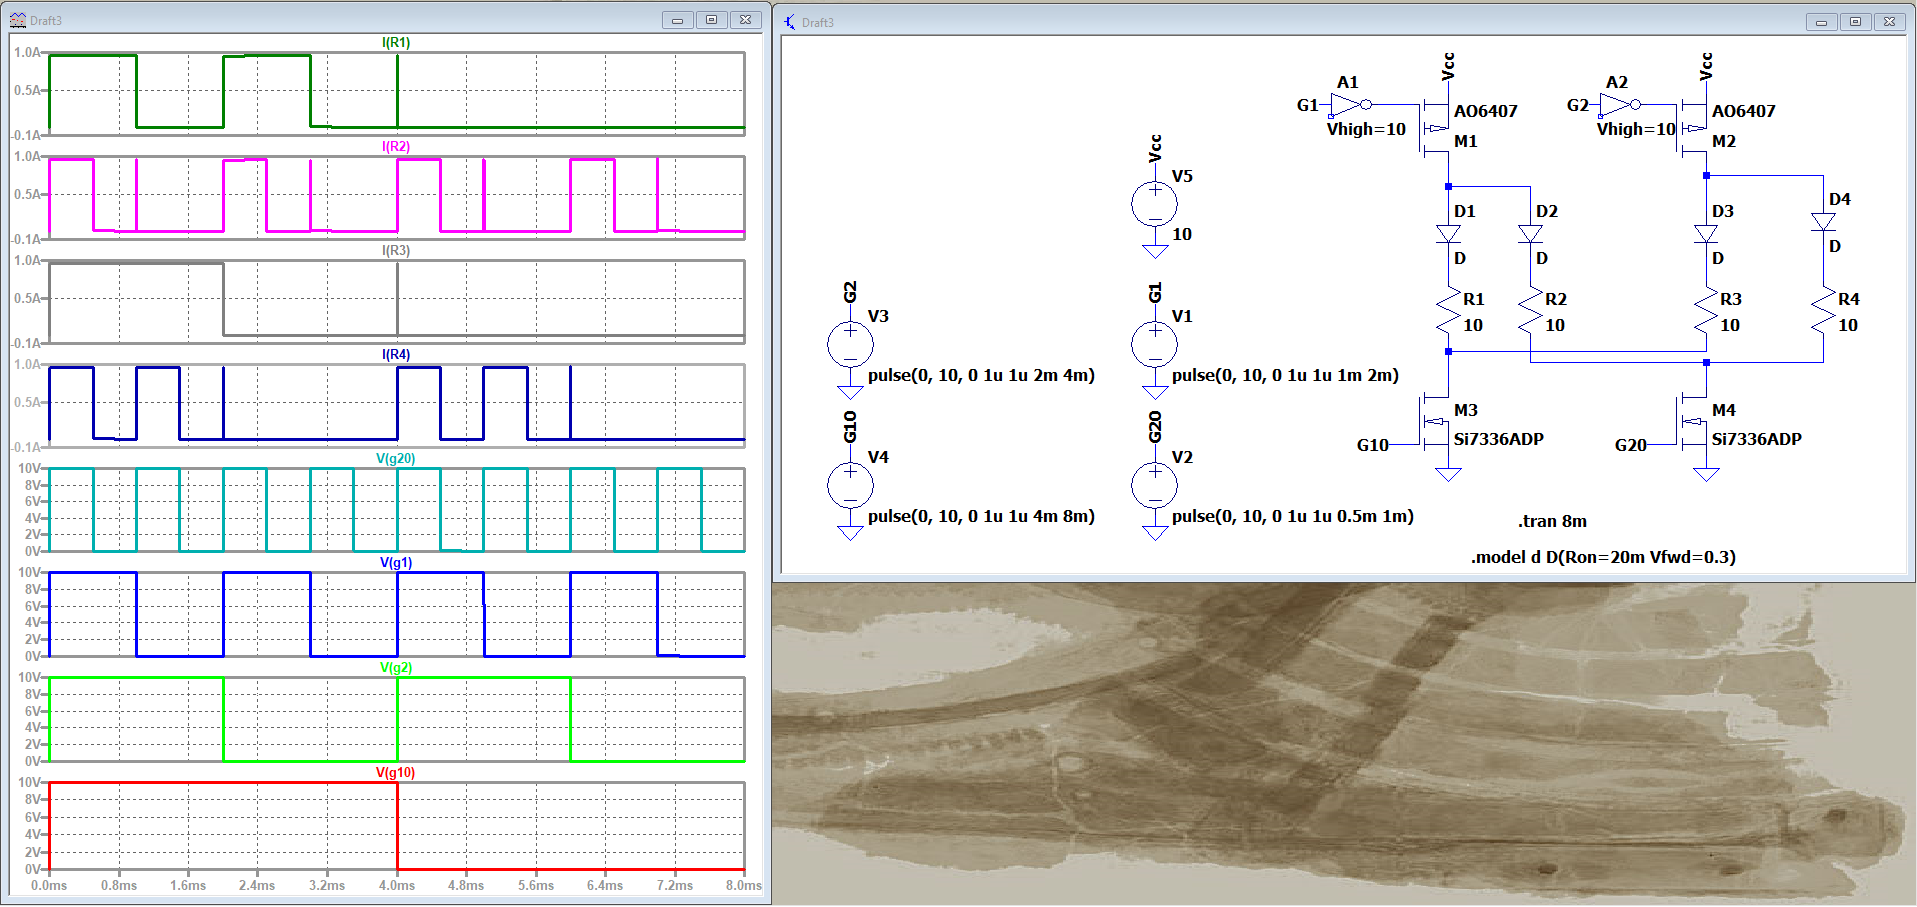Click the D1 diode symbol
The image size is (1917, 907).
(1448, 234)
